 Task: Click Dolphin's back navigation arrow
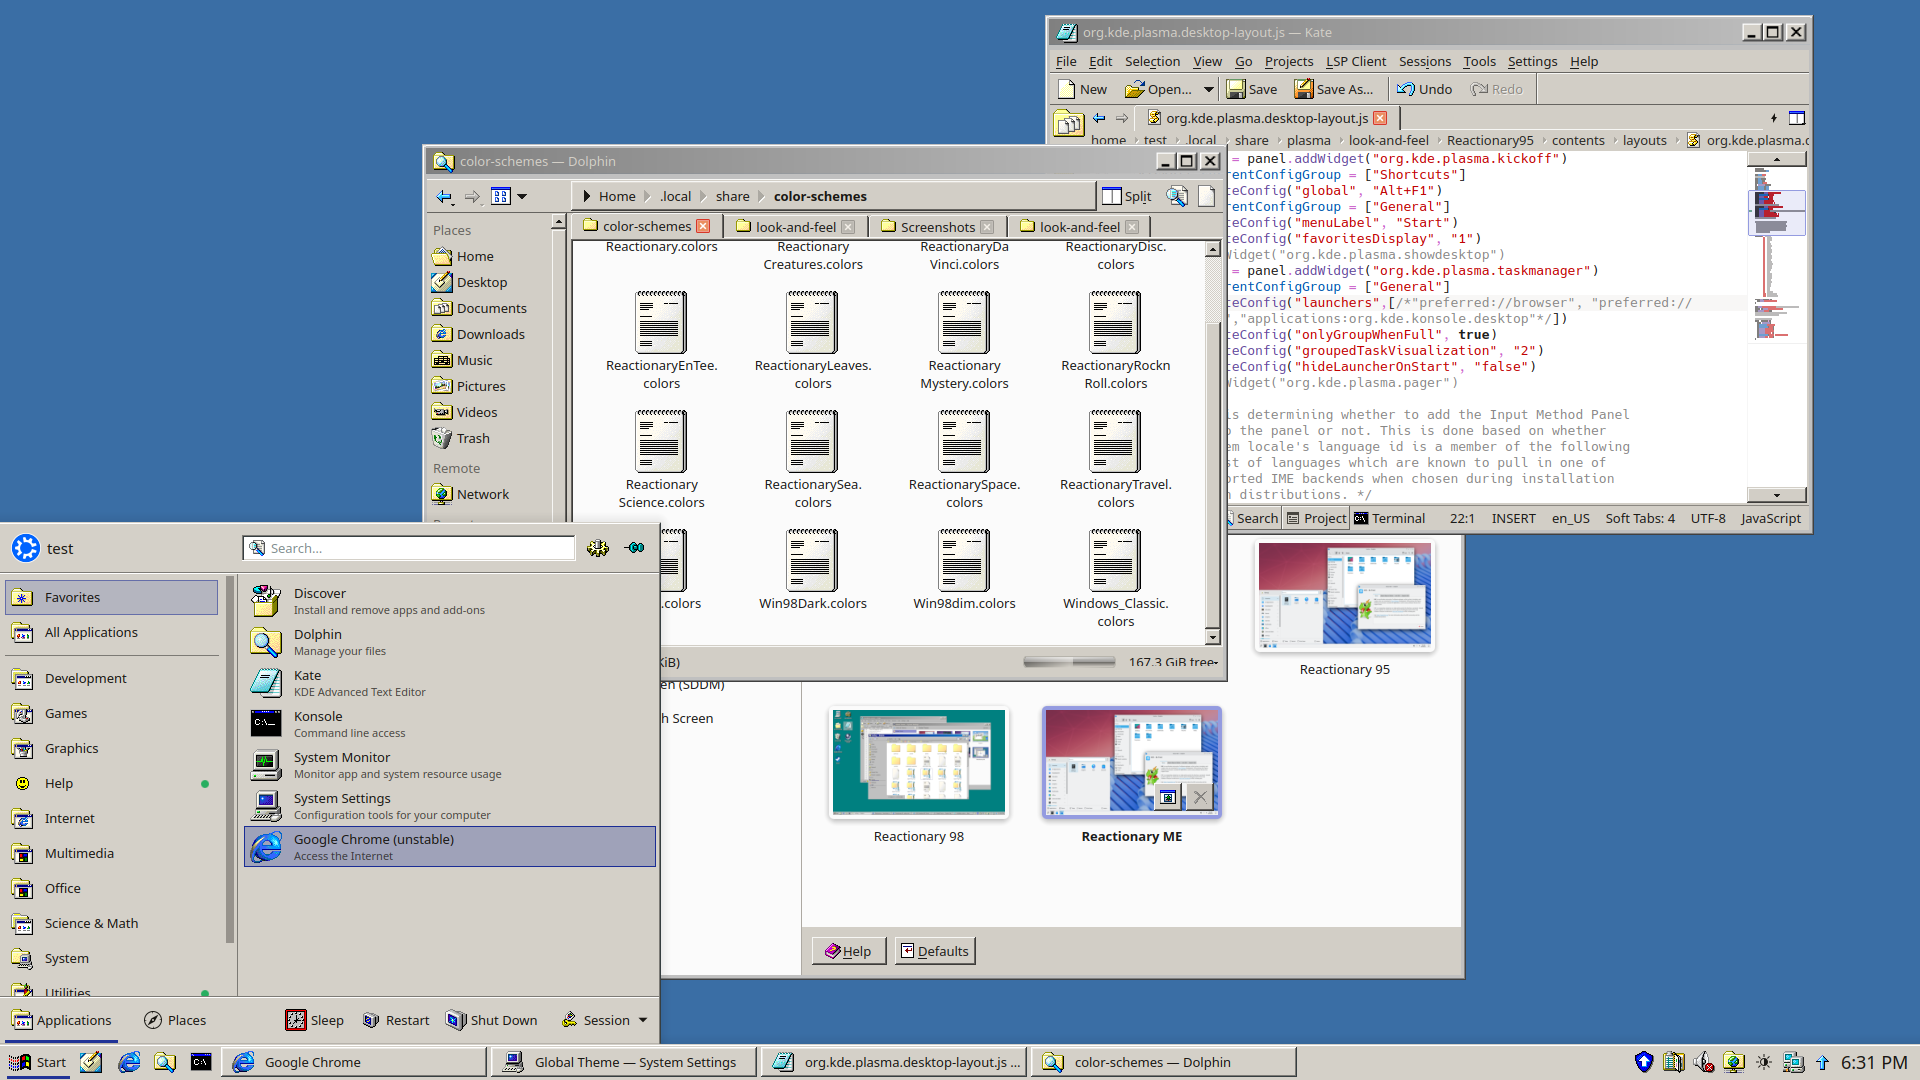[x=445, y=197]
